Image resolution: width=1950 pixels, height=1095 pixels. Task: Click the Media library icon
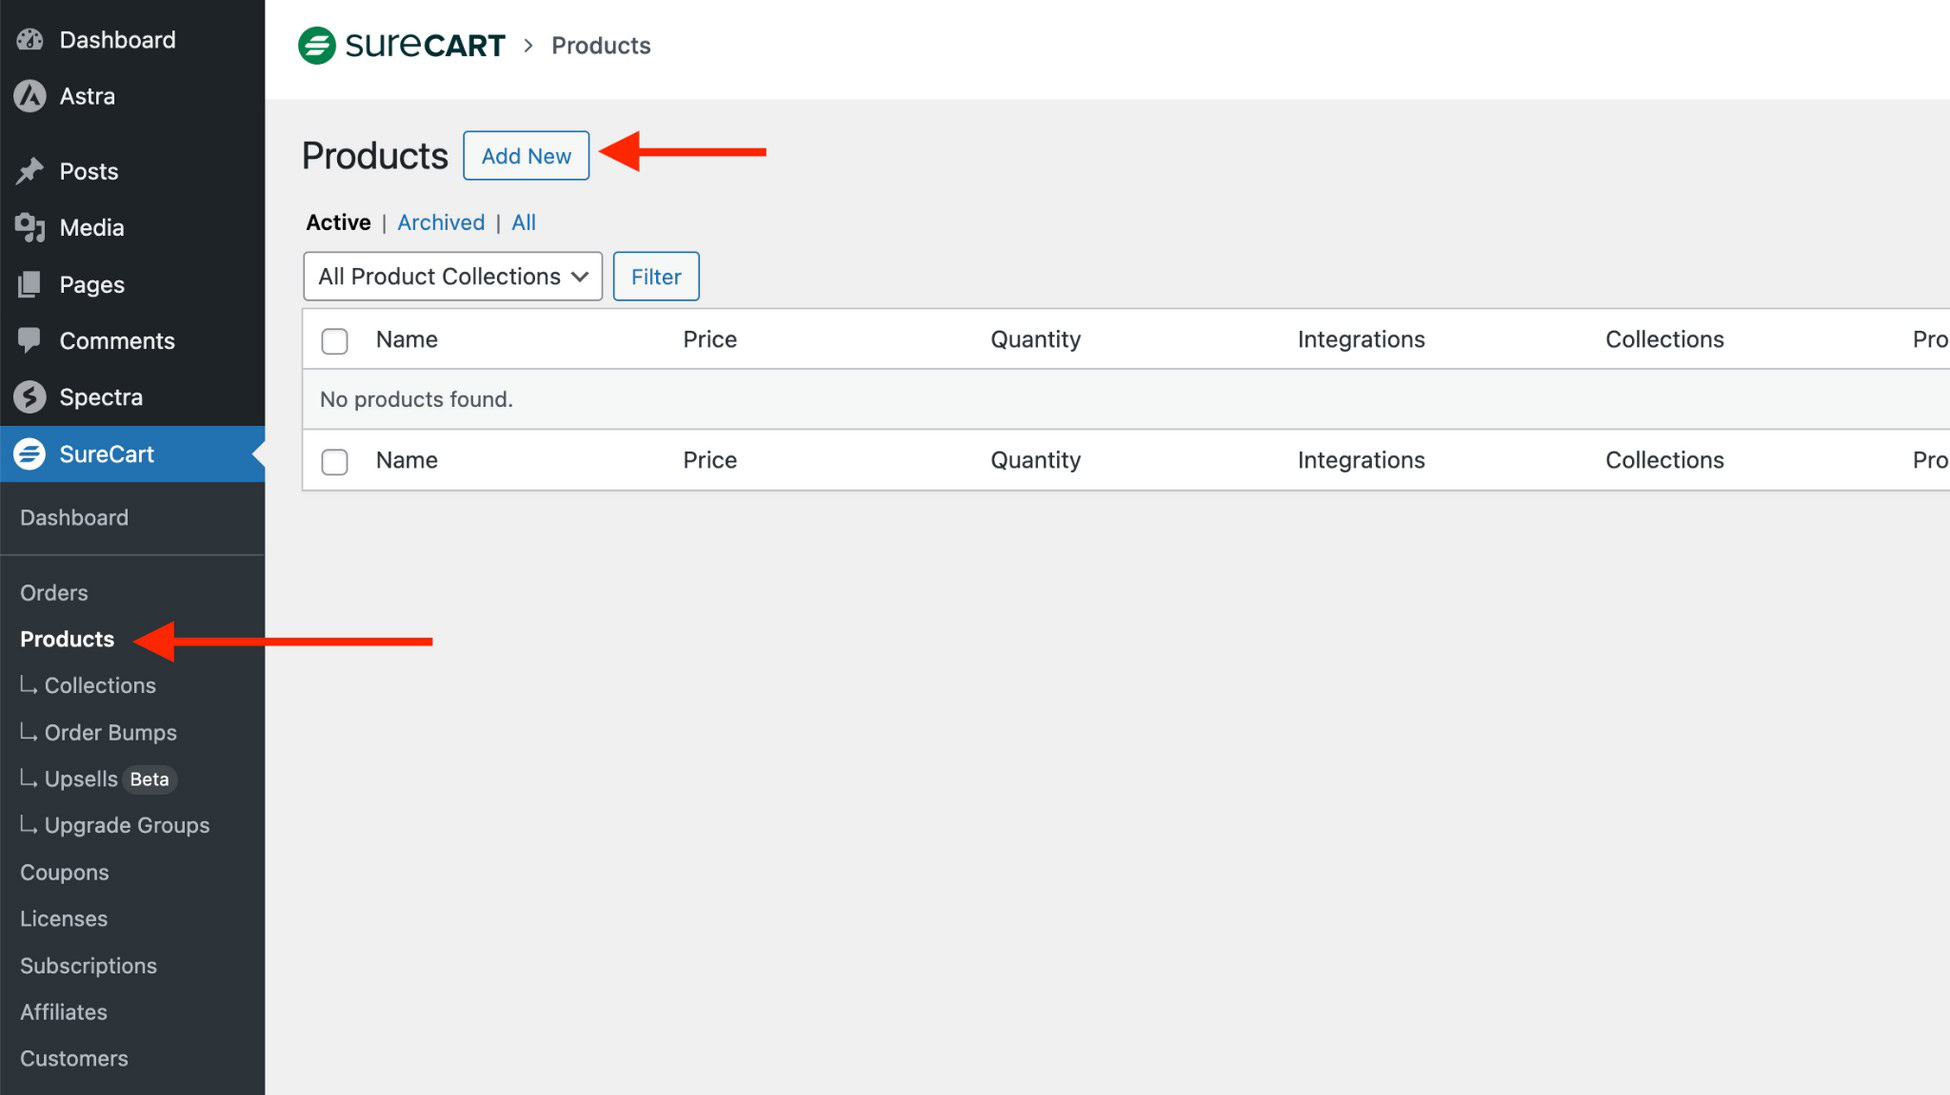(30, 228)
